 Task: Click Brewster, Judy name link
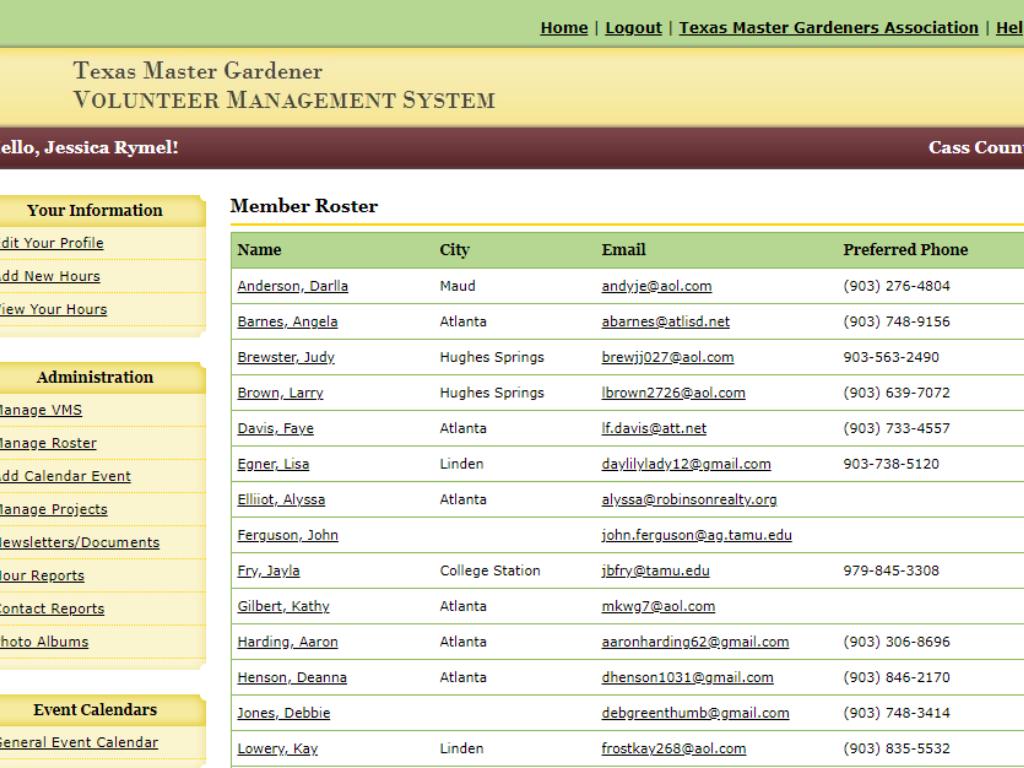(285, 357)
